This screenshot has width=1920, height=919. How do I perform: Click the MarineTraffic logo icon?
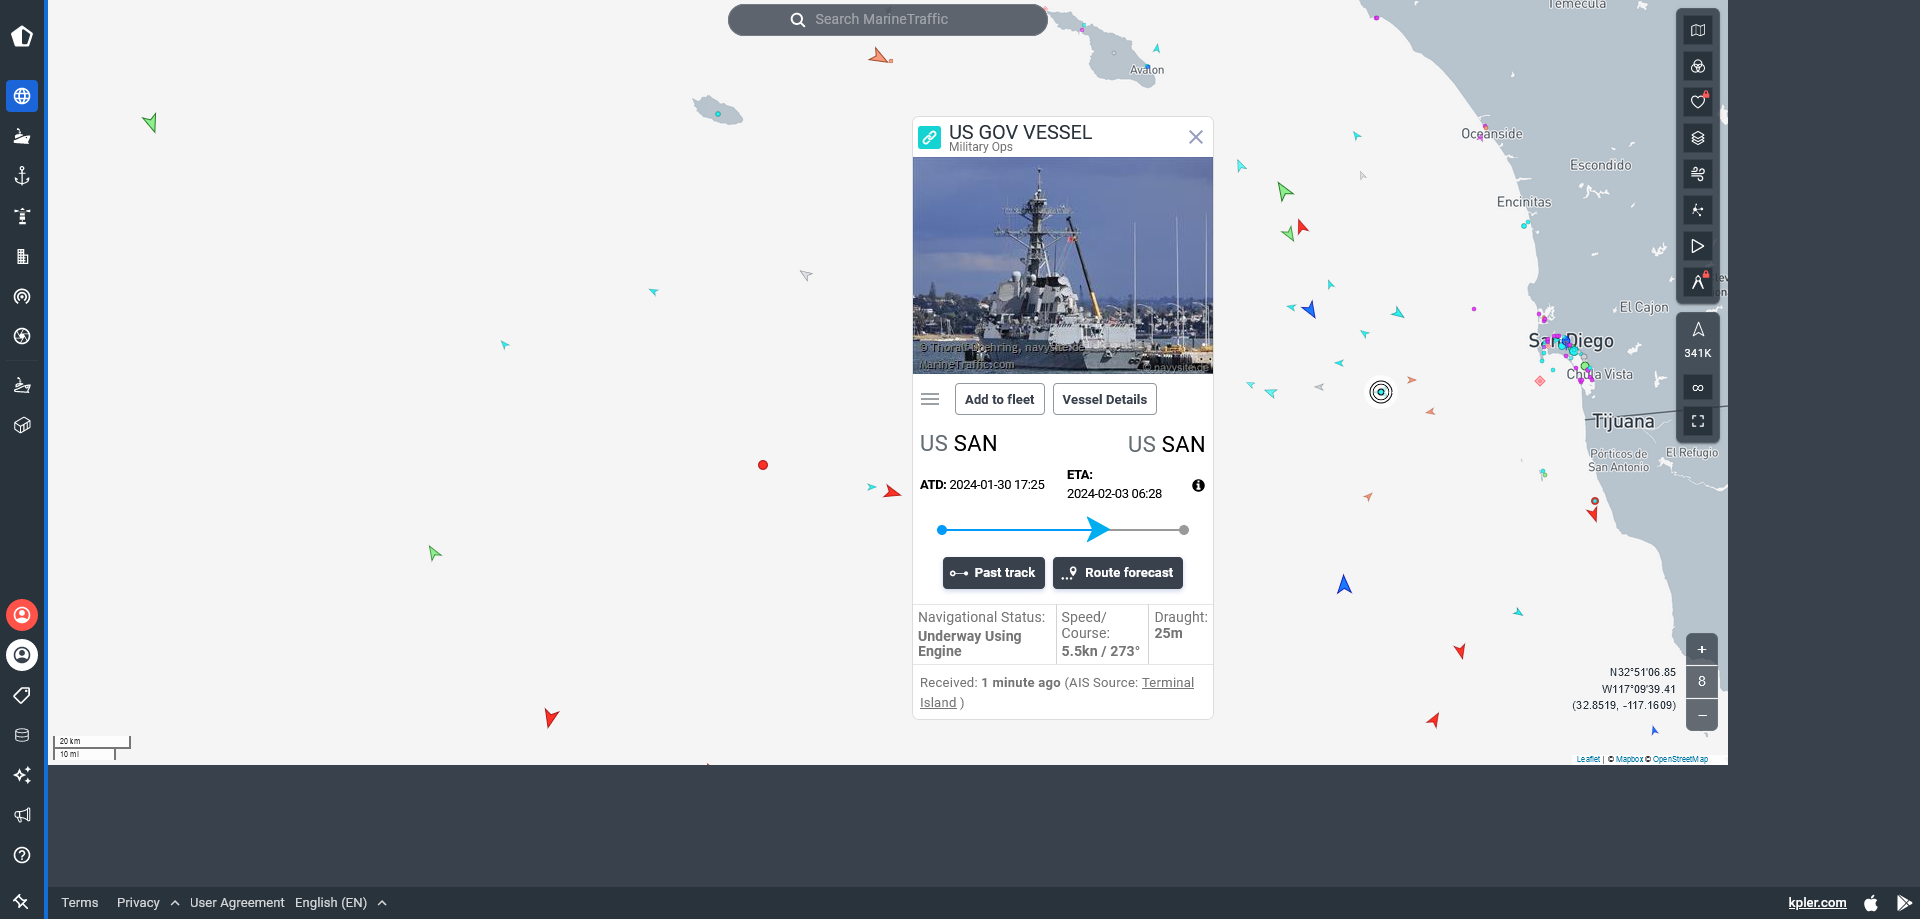[22, 37]
